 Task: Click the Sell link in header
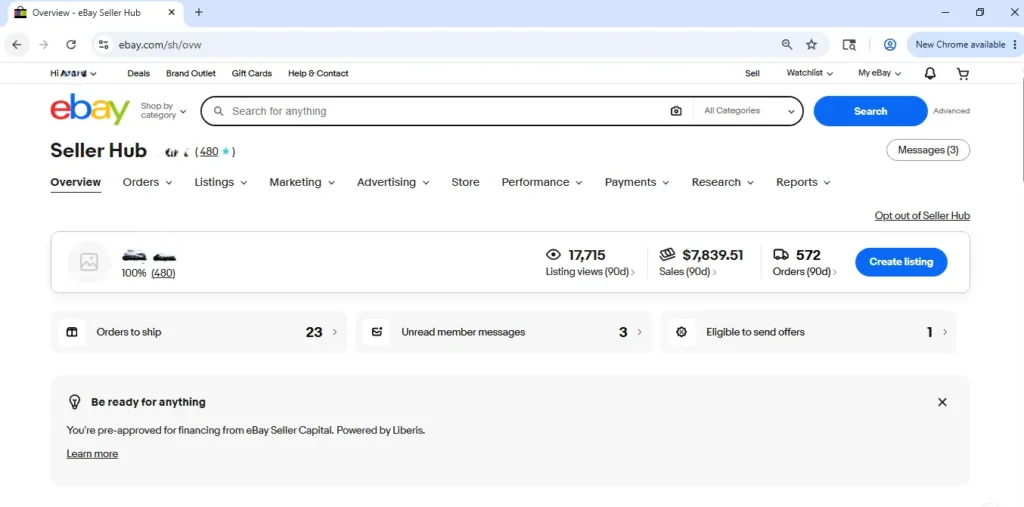(752, 73)
